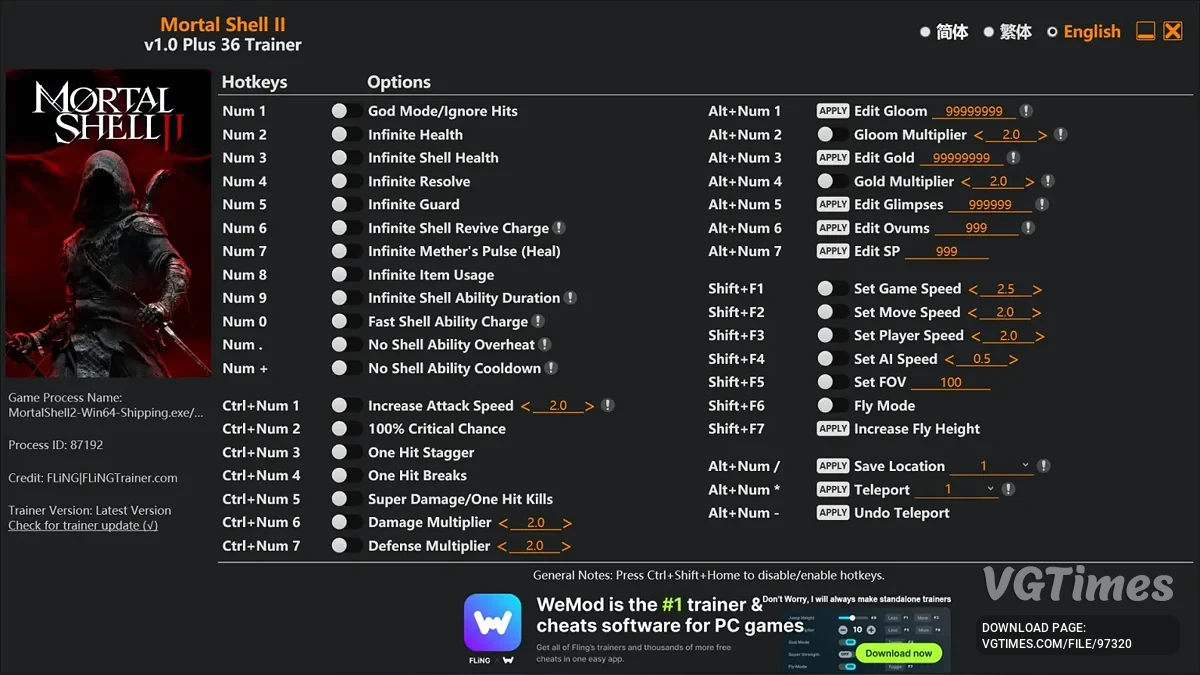Screen dimensions: 1200x675
Task: Click info icon for Increase Attack Speed
Action: coord(607,406)
